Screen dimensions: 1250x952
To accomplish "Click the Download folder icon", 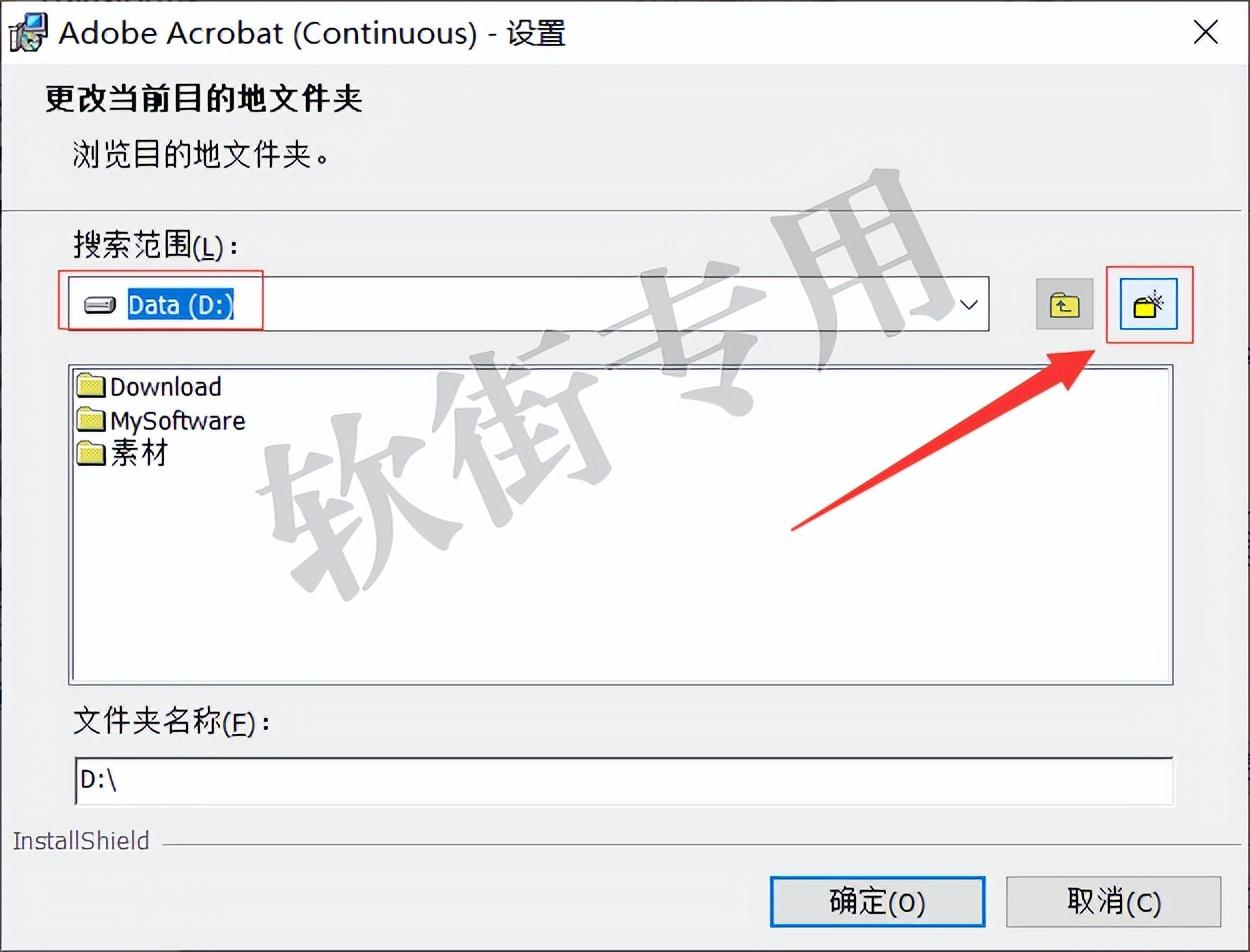I will (92, 386).
